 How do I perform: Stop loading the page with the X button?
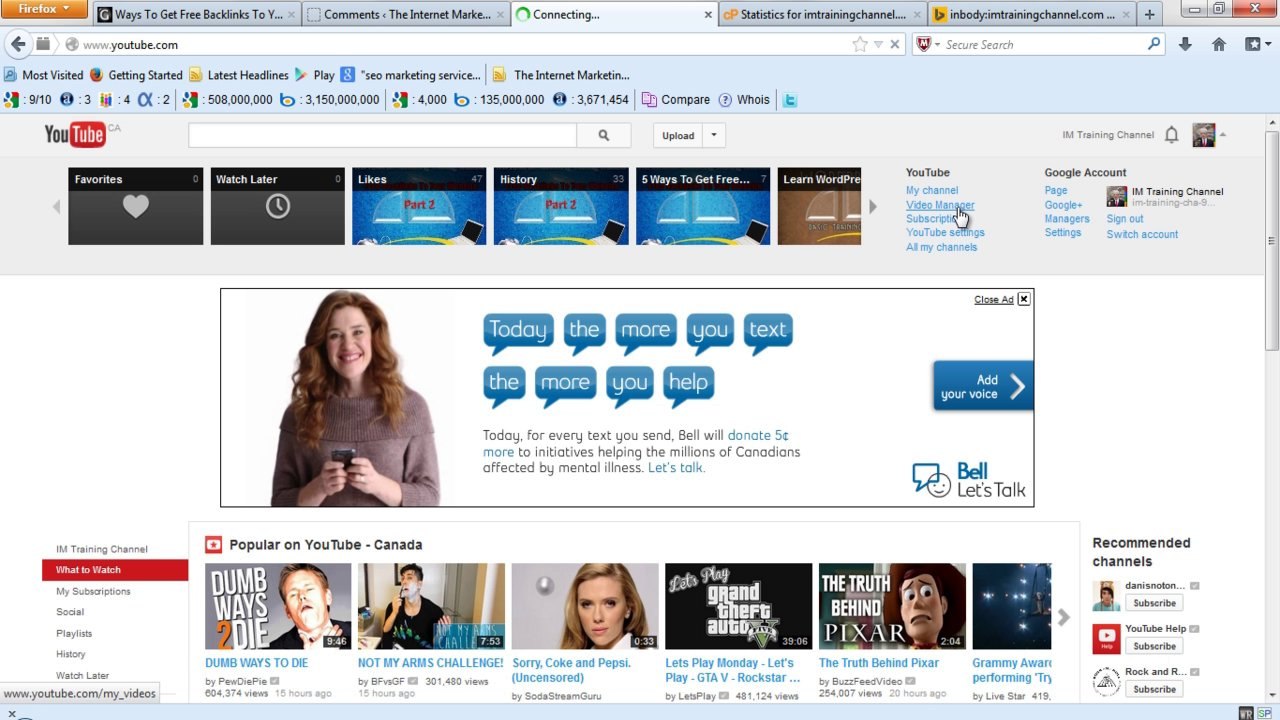coord(895,44)
